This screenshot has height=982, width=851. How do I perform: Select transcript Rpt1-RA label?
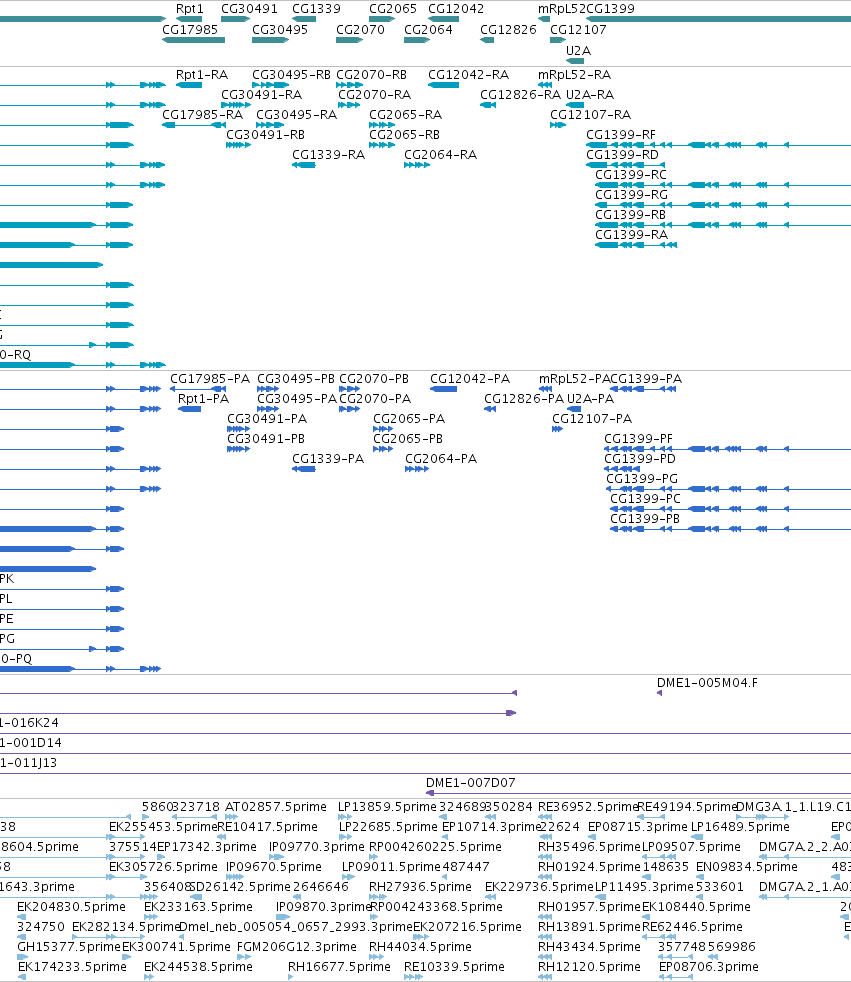[x=202, y=75]
